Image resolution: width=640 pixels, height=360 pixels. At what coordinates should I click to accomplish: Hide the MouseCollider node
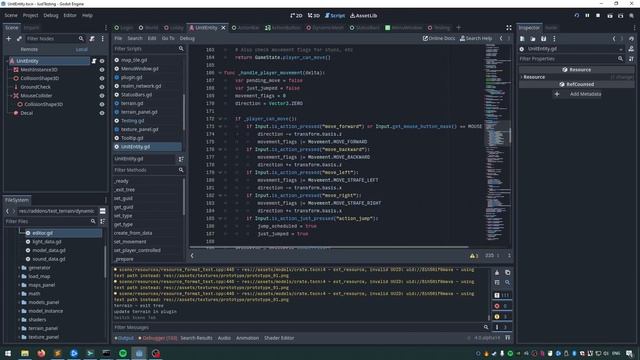(102, 96)
